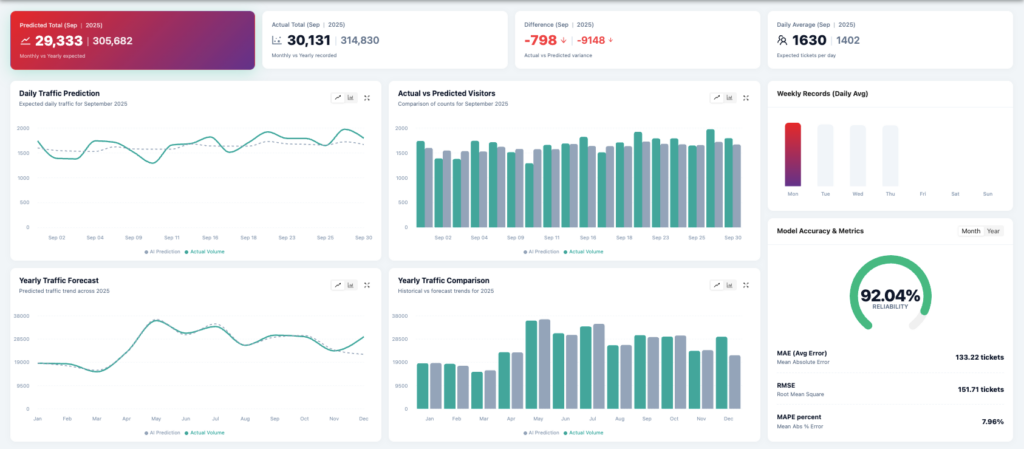Click the Tue bar in Weekly Records

[825, 155]
